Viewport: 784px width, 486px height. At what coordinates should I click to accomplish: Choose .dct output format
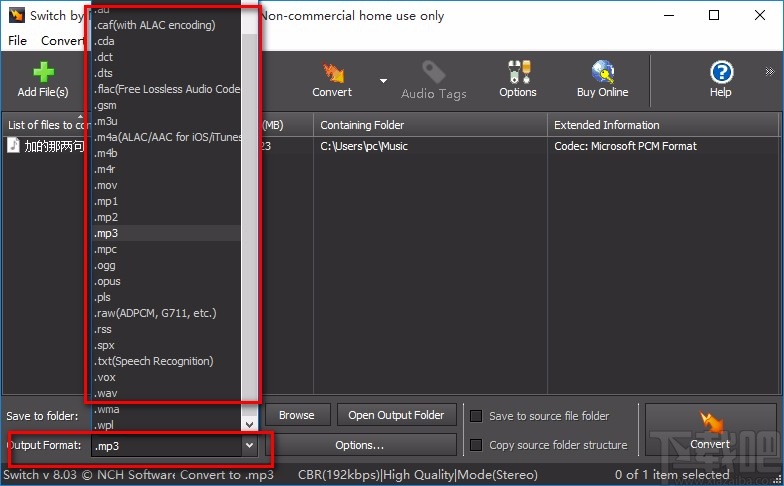166,57
